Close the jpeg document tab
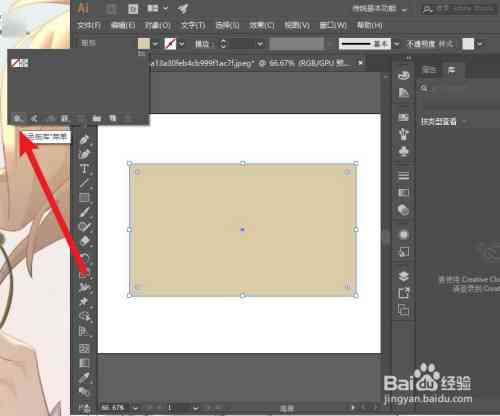500x416 pixels. pos(360,62)
